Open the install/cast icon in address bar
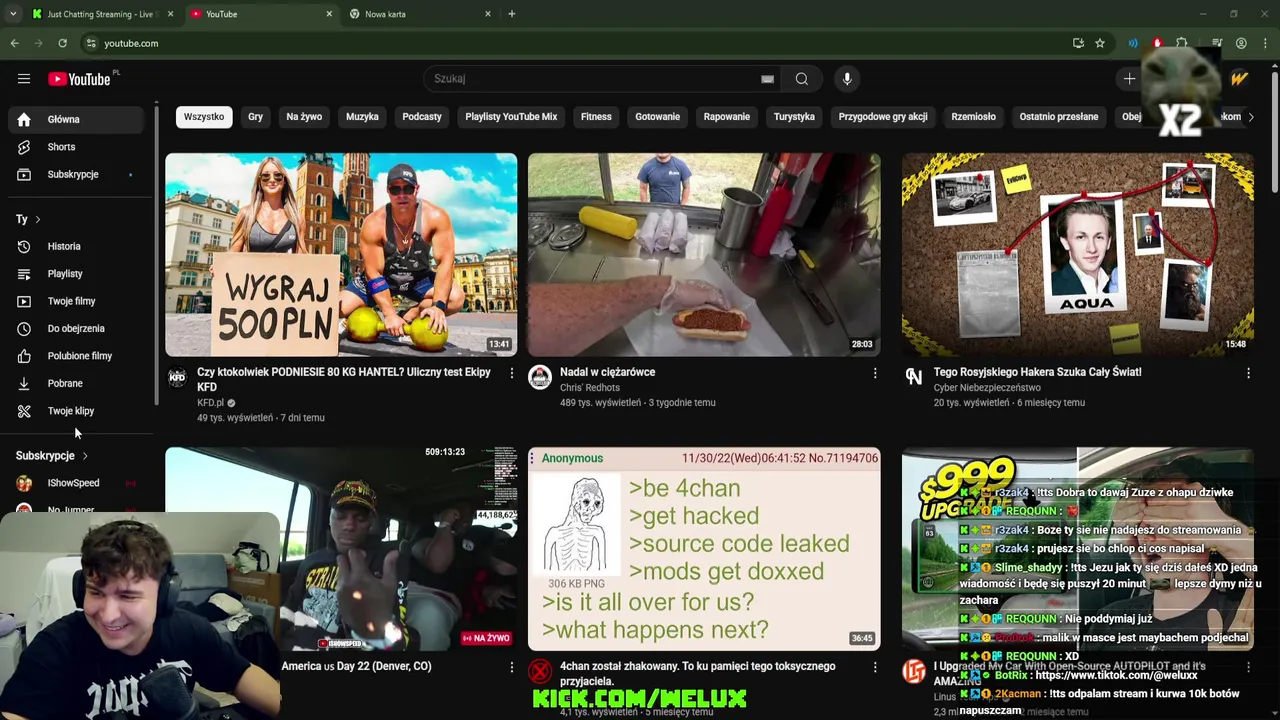This screenshot has width=1280, height=720. tap(1078, 43)
